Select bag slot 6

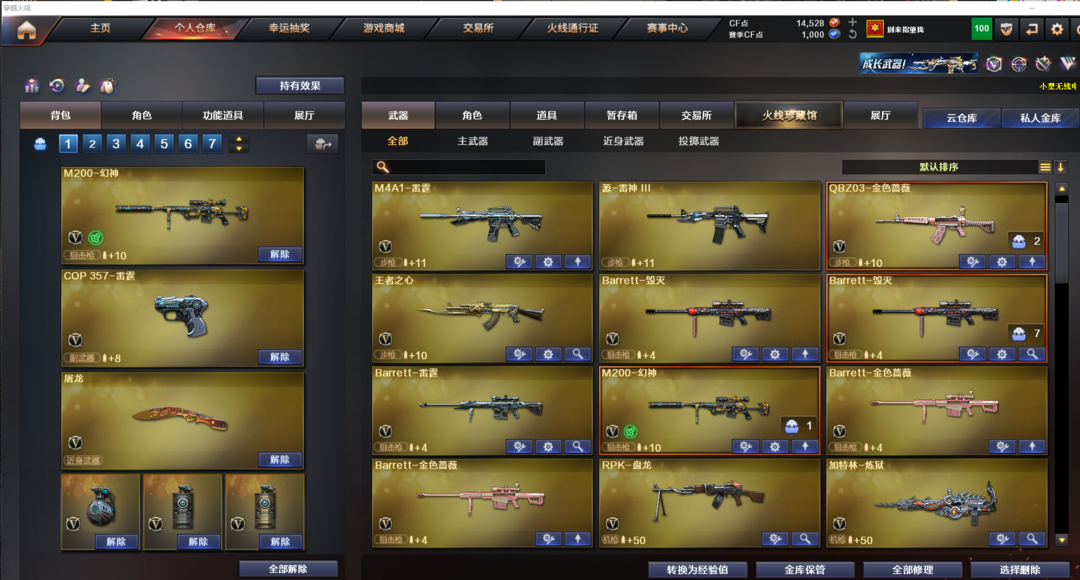(x=188, y=144)
